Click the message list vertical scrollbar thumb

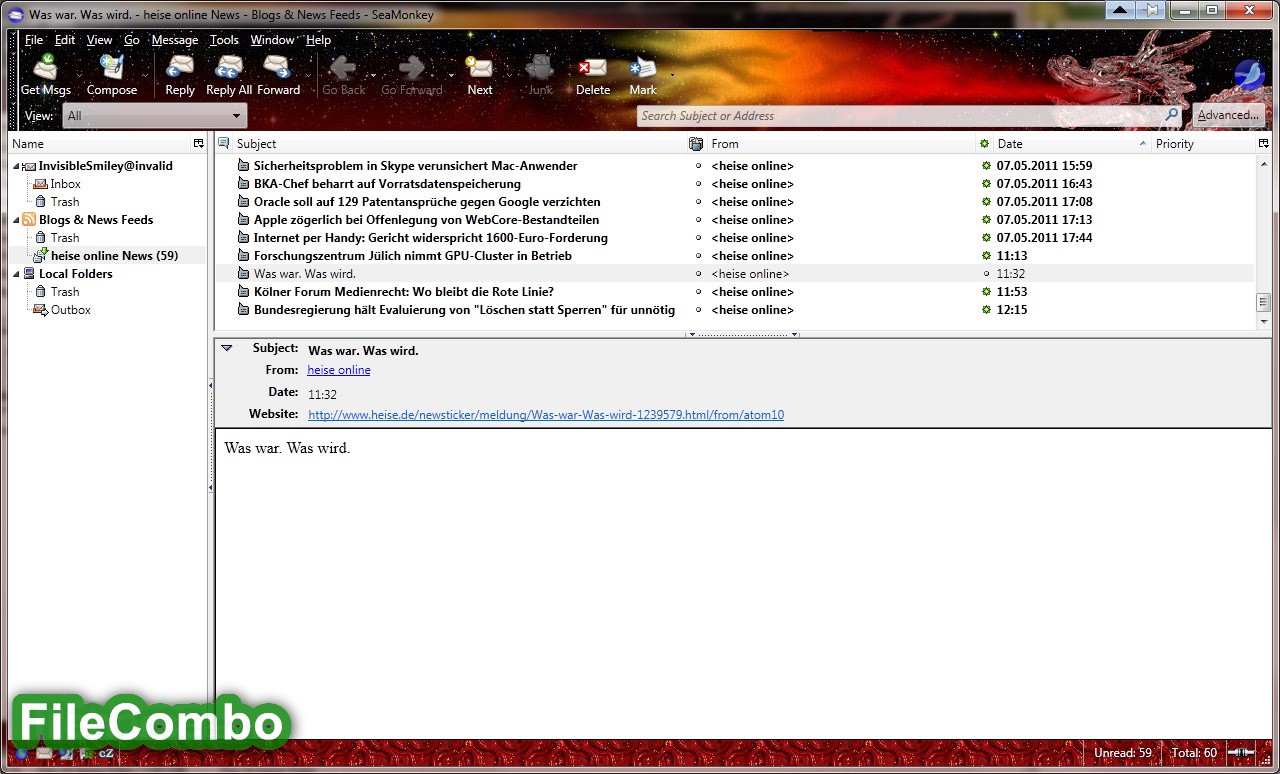point(1264,302)
